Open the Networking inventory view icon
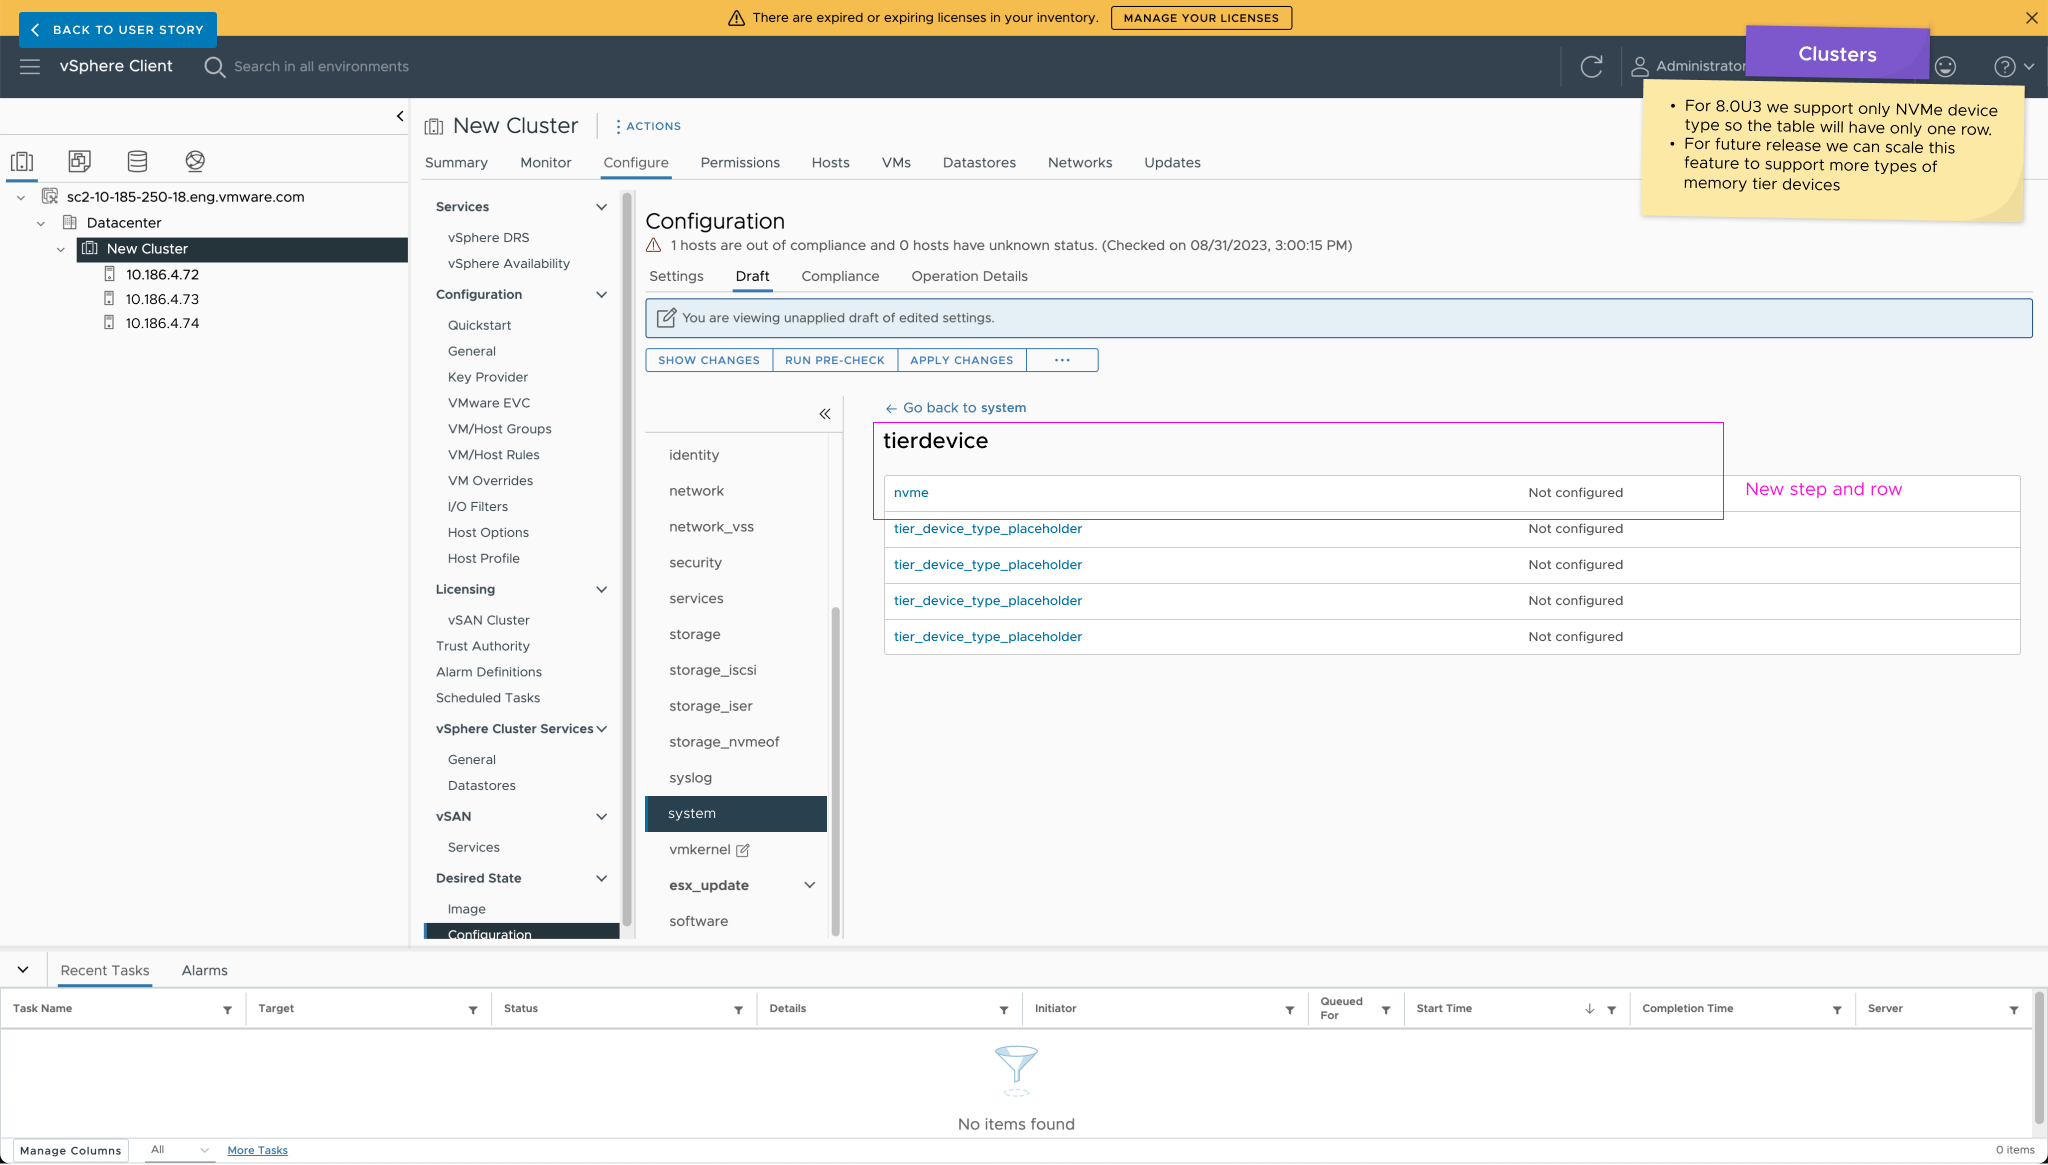 pyautogui.click(x=195, y=161)
